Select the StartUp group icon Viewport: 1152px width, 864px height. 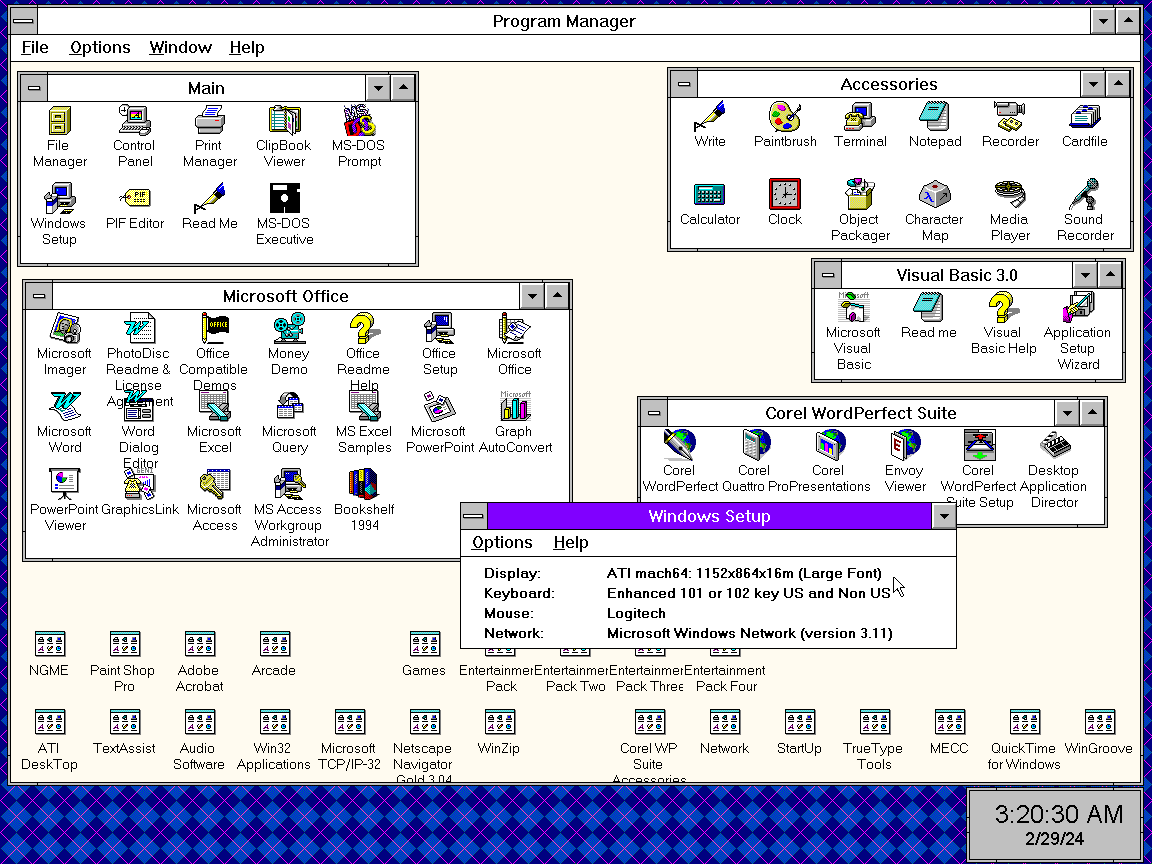click(x=799, y=722)
